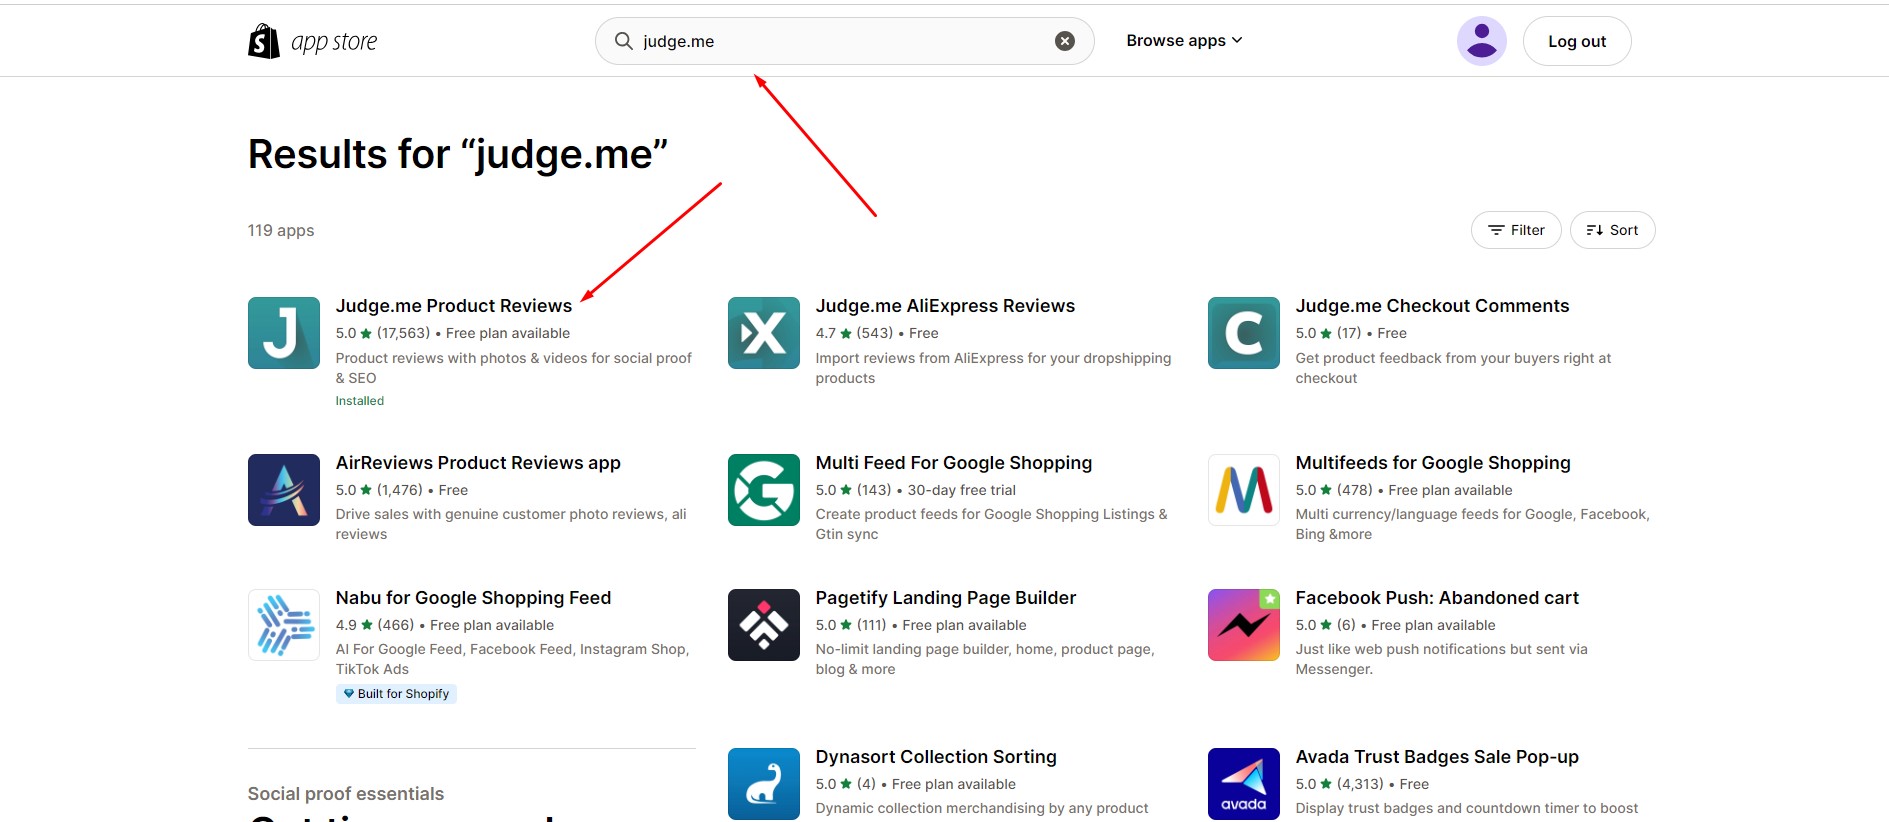Click the Shopify app store logo
The height and width of the screenshot is (822, 1889).
pos(313,41)
